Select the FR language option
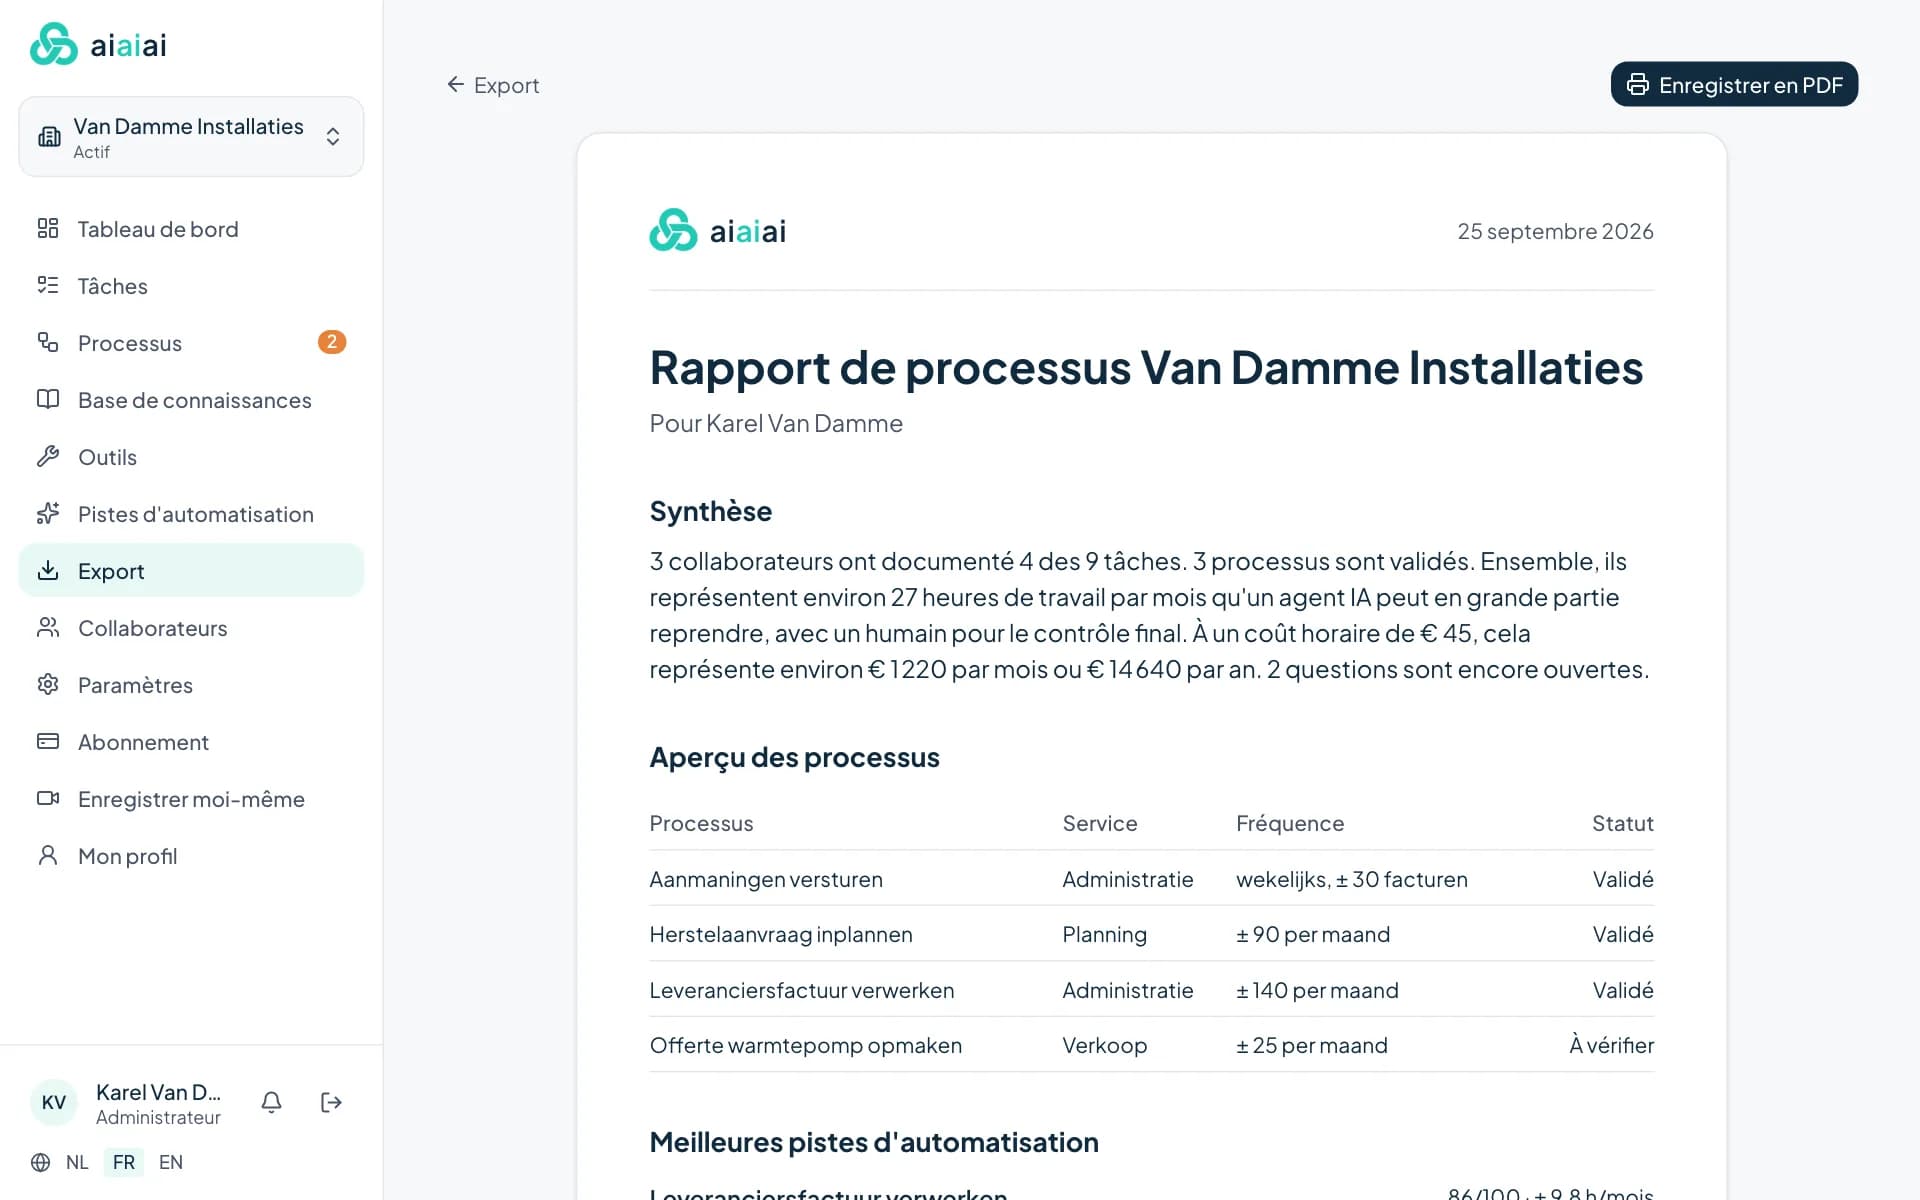The width and height of the screenshot is (1920, 1200). [124, 1162]
